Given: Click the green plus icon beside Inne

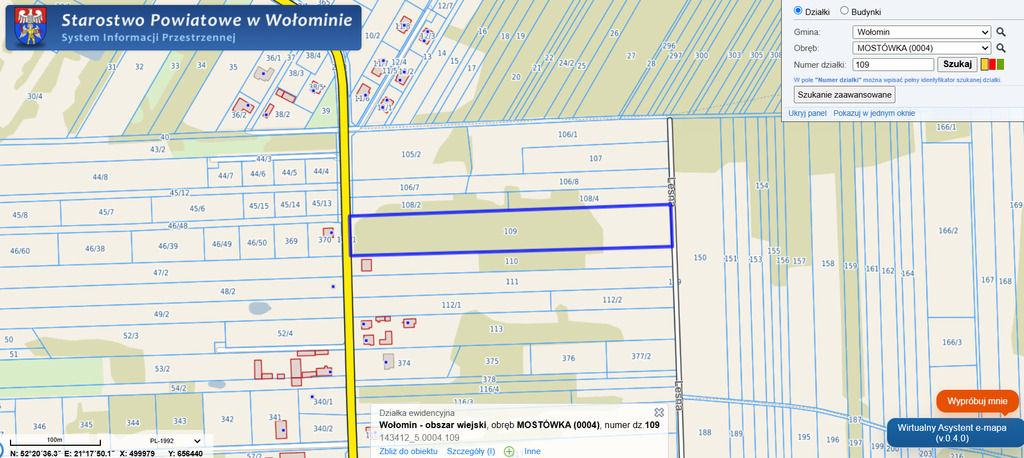Looking at the screenshot, I should pos(509,451).
